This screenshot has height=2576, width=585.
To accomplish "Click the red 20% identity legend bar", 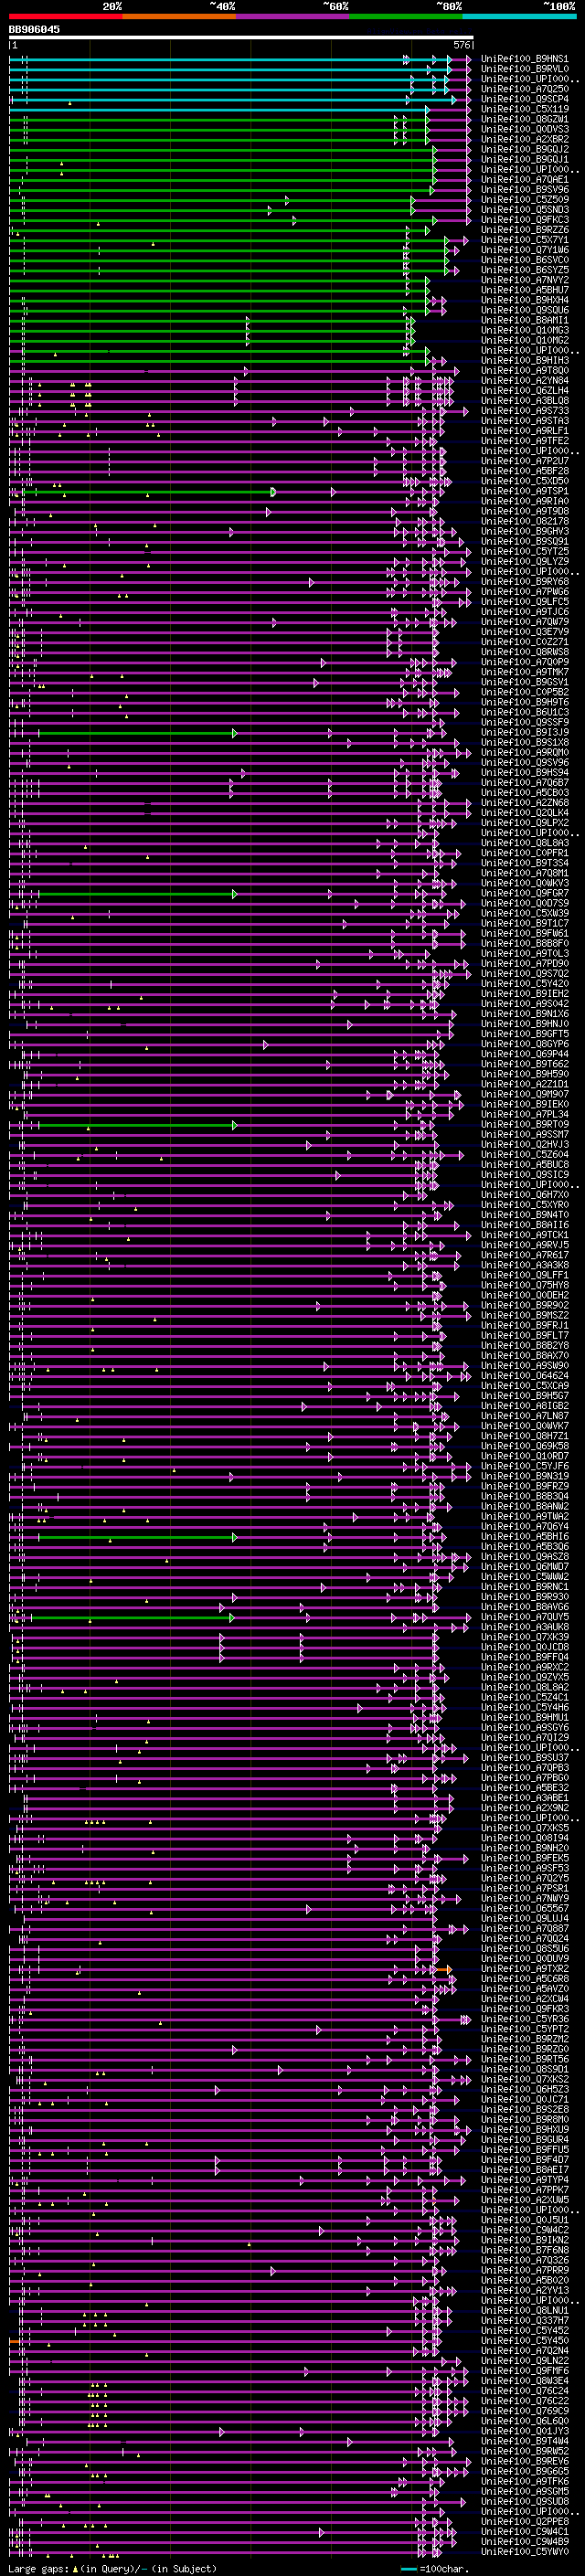I will tap(66, 16).
